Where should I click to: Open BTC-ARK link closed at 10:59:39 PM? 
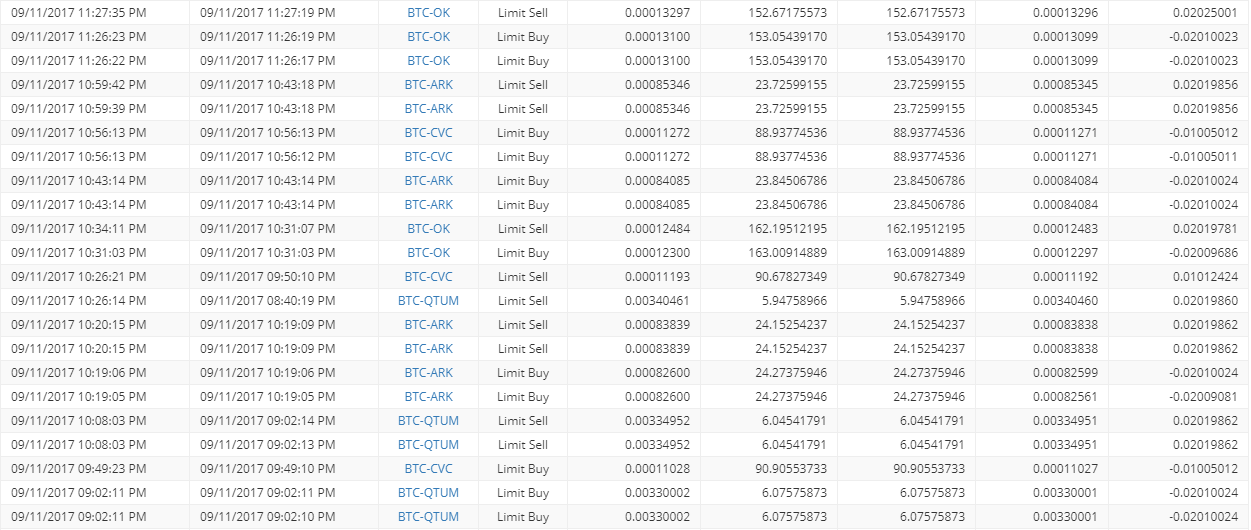[x=428, y=109]
